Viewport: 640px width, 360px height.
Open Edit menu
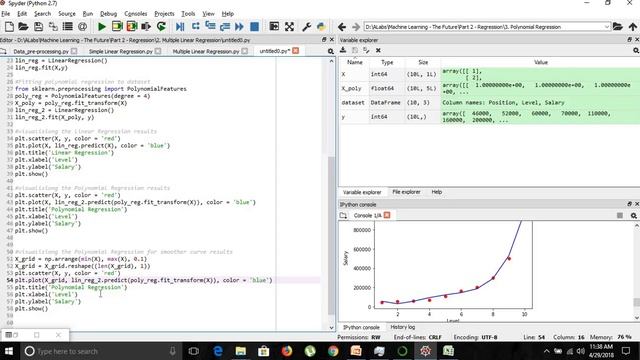tap(22, 13)
